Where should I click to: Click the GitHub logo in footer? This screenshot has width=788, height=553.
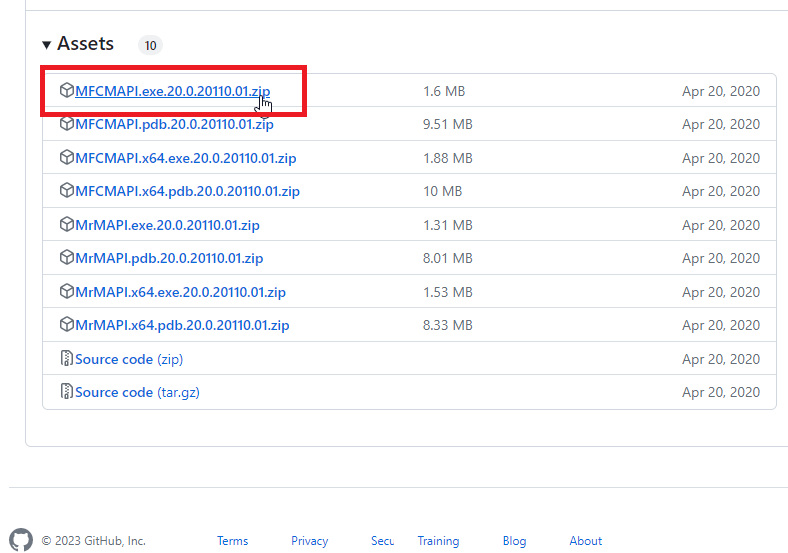(x=21, y=540)
